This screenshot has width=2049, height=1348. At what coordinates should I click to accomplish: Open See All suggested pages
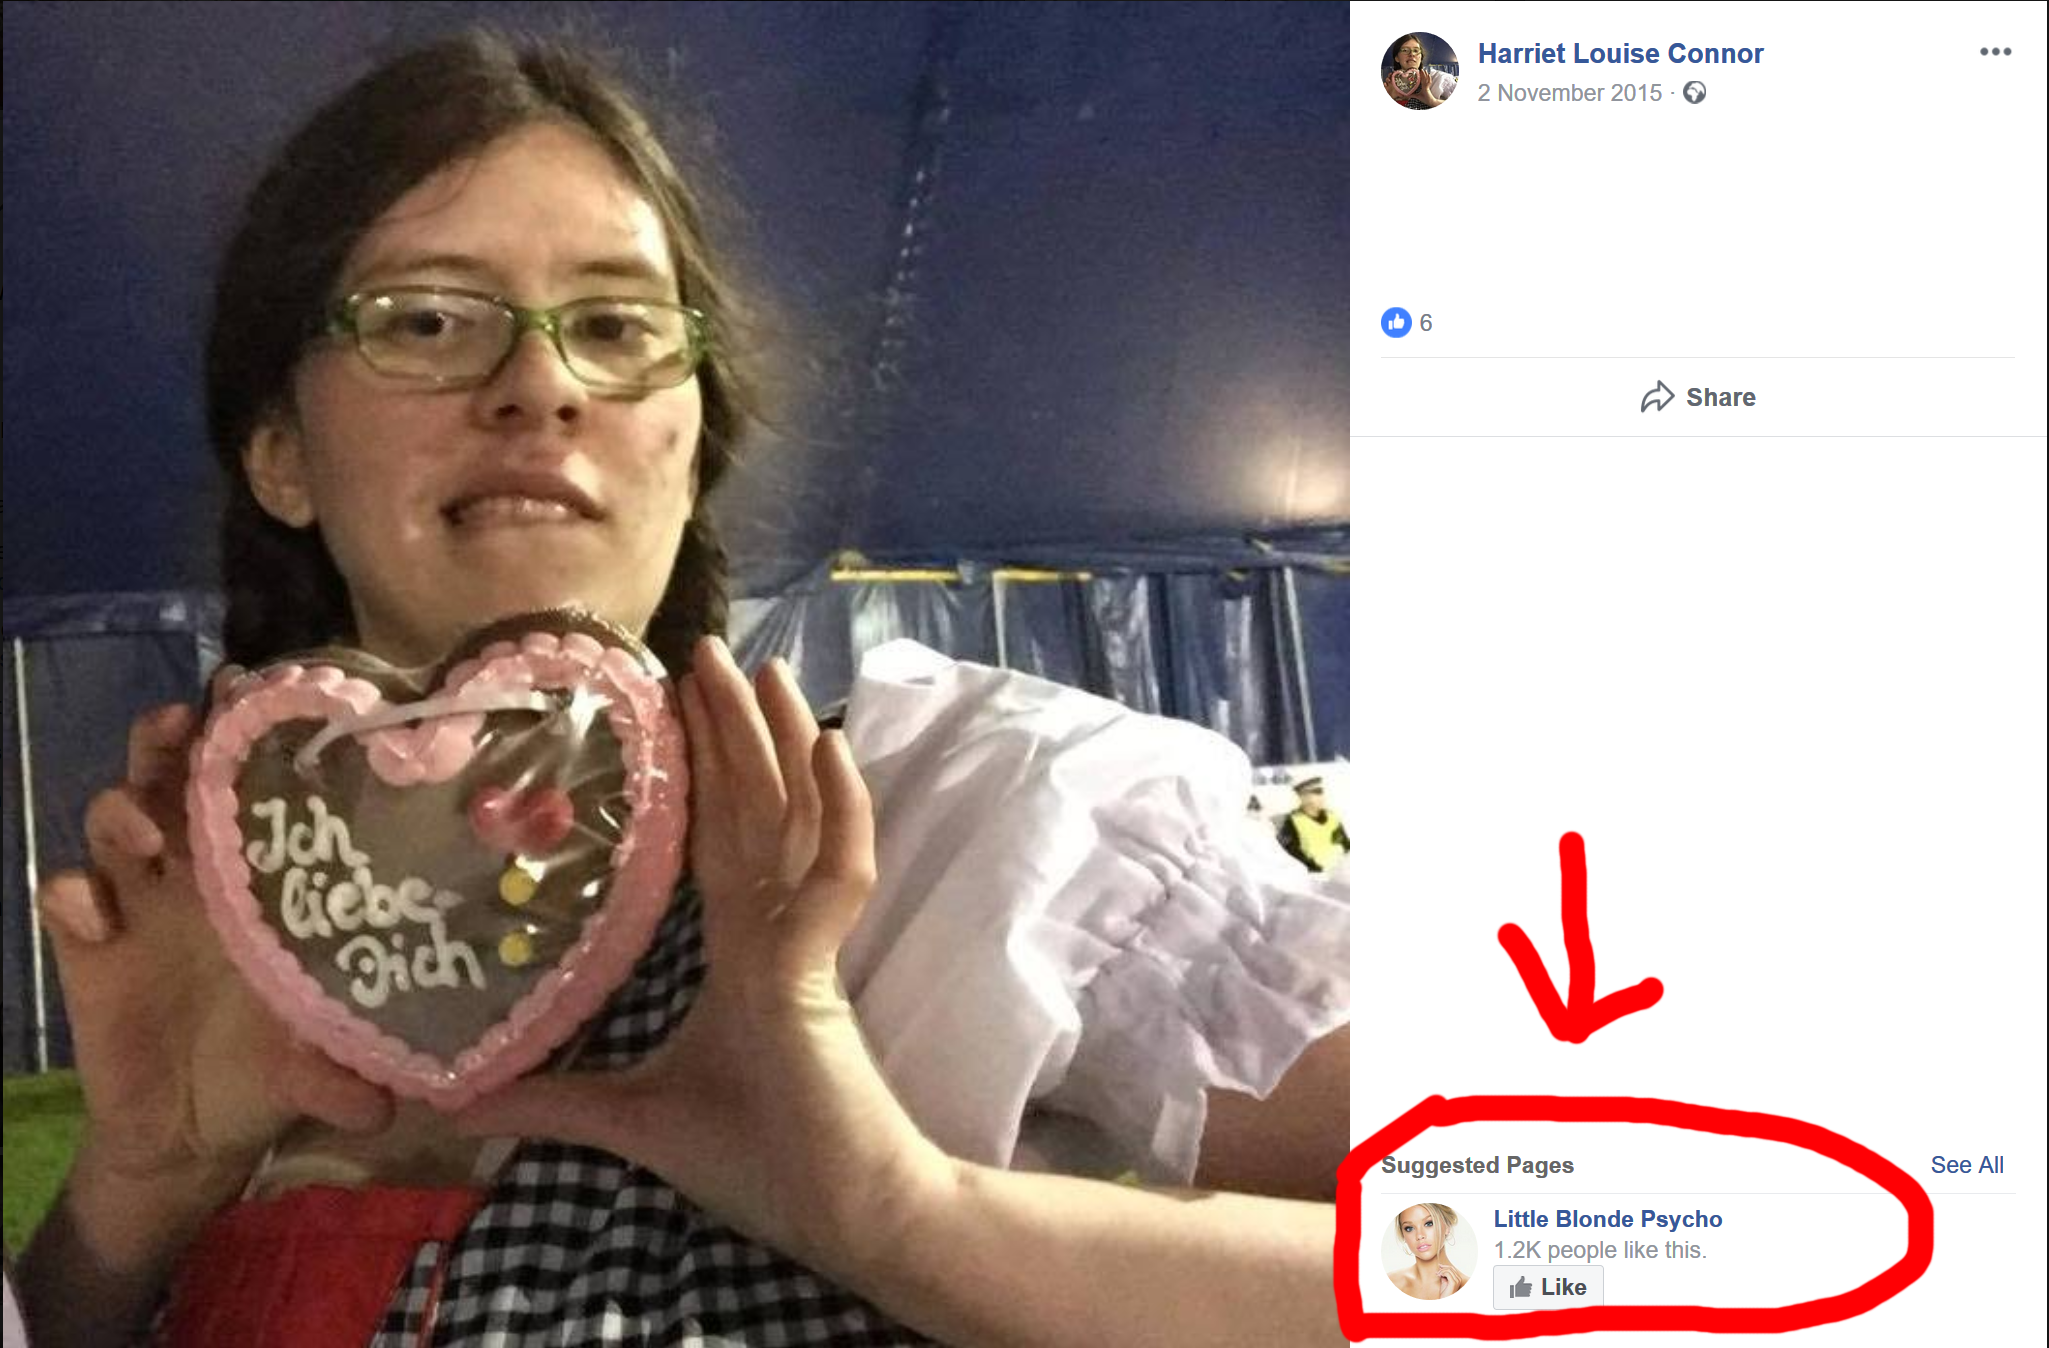(x=1966, y=1165)
